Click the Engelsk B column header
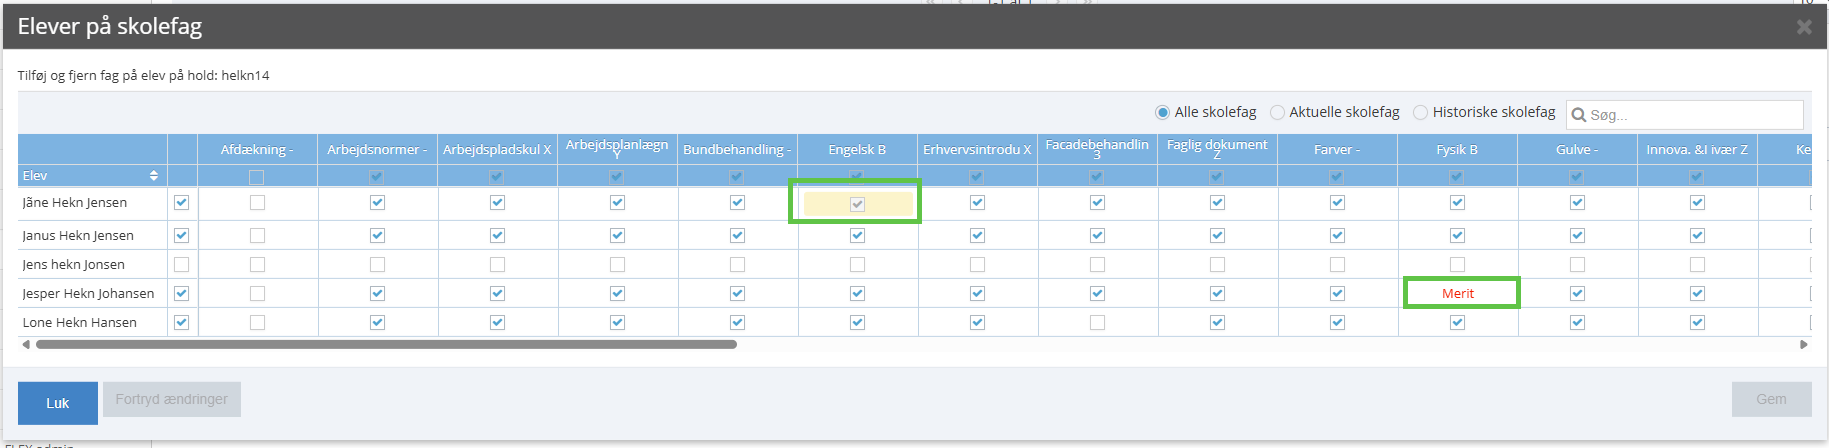 point(857,150)
